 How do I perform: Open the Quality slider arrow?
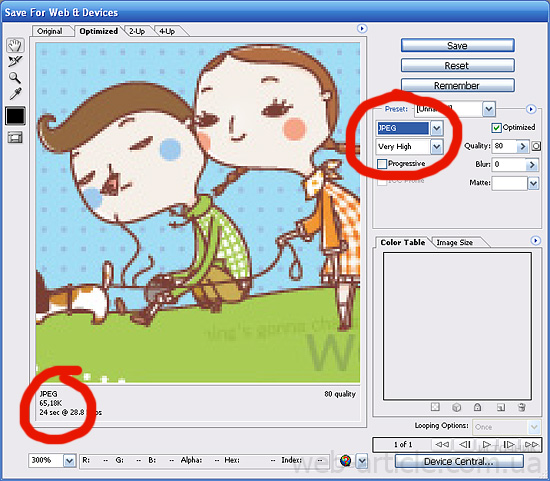523,146
